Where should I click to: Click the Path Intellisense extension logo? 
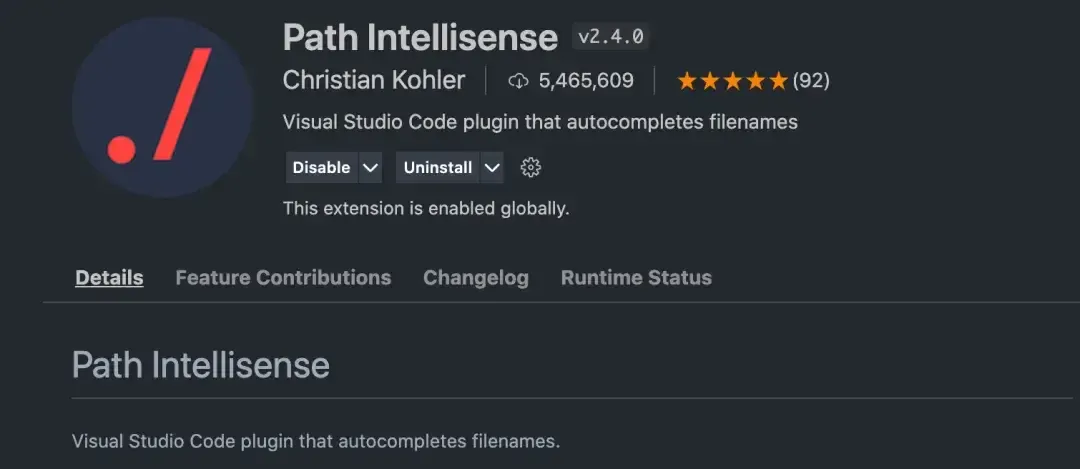pyautogui.click(x=162, y=106)
